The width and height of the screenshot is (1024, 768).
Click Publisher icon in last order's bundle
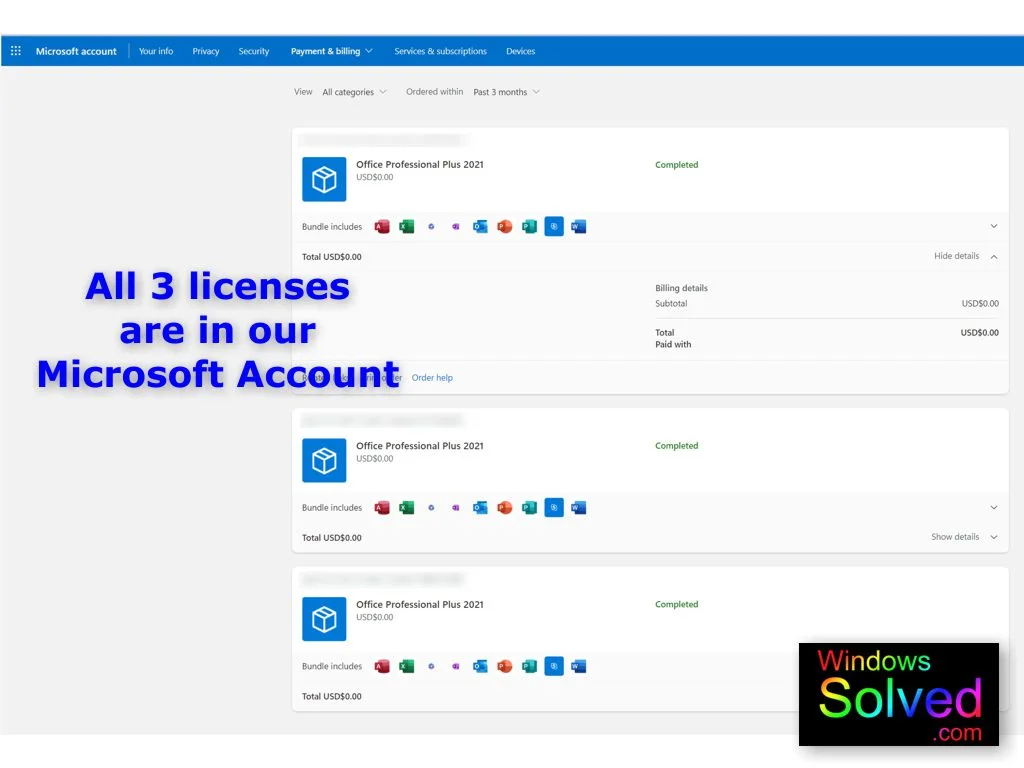pos(529,666)
